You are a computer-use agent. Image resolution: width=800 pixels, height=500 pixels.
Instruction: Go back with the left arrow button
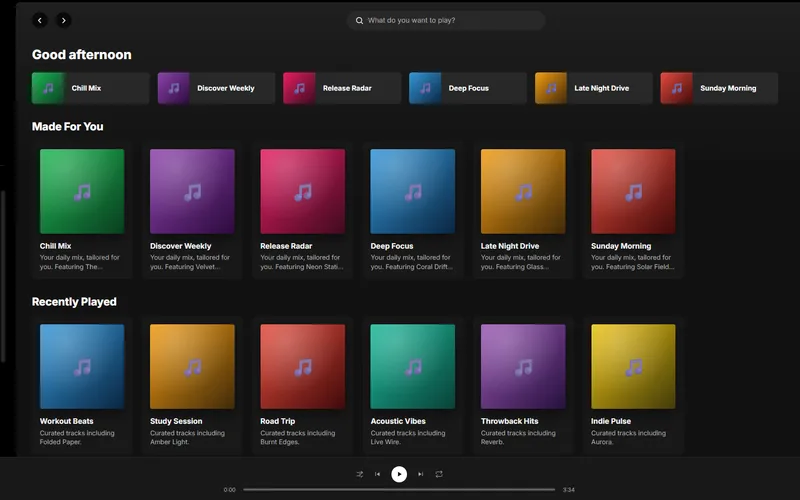tap(40, 20)
